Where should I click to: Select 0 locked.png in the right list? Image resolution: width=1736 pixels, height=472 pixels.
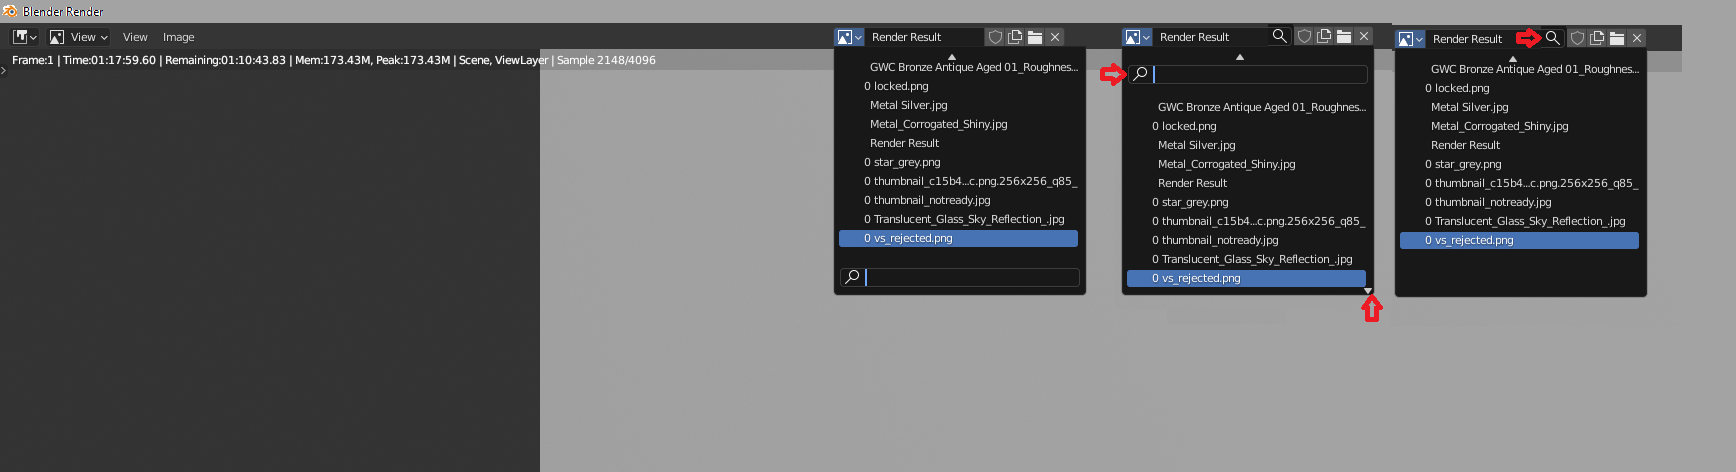coord(1520,88)
